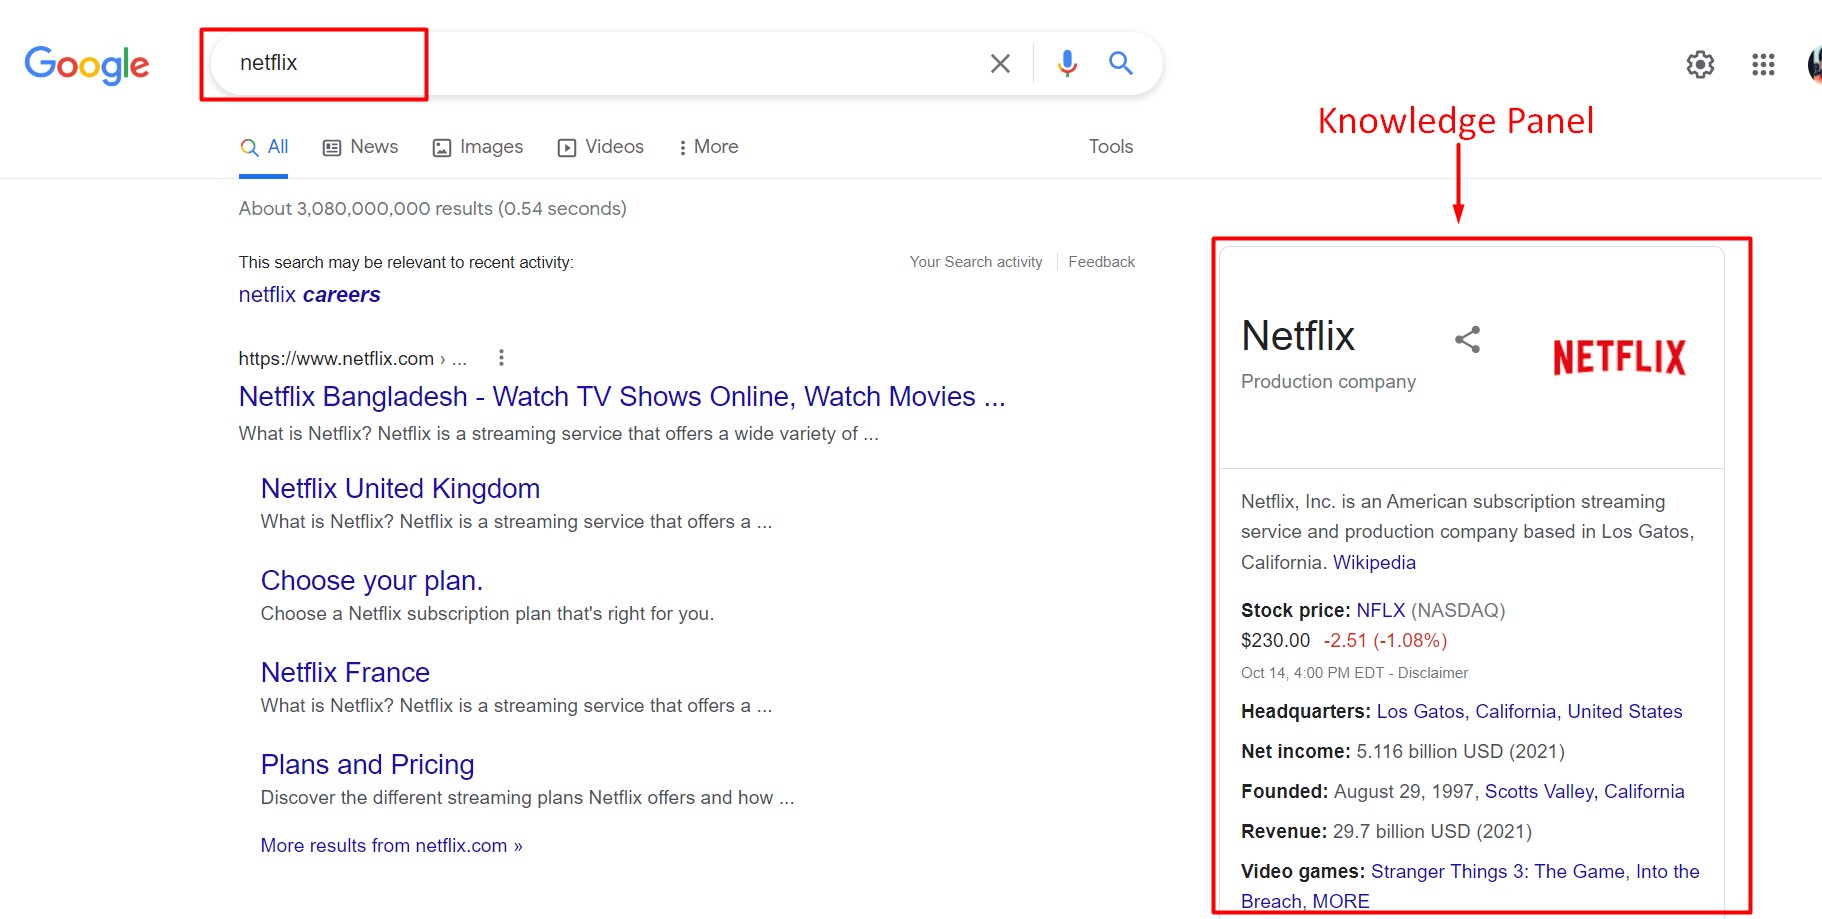This screenshot has width=1822, height=919.
Task: Click the Revenue 29.7 billion value
Action: [1432, 832]
